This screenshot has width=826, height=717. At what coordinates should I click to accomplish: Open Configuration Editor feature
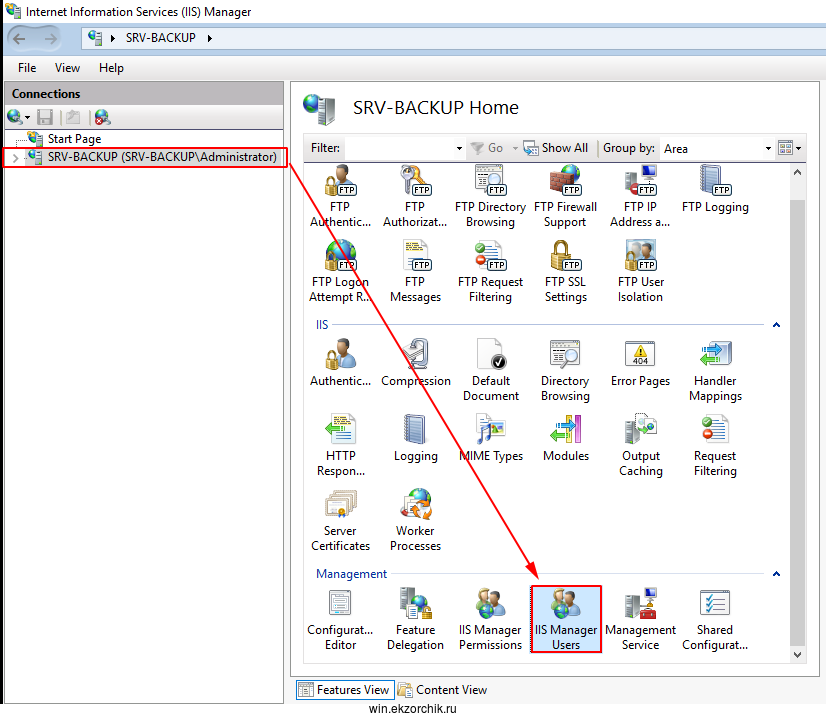(x=340, y=620)
